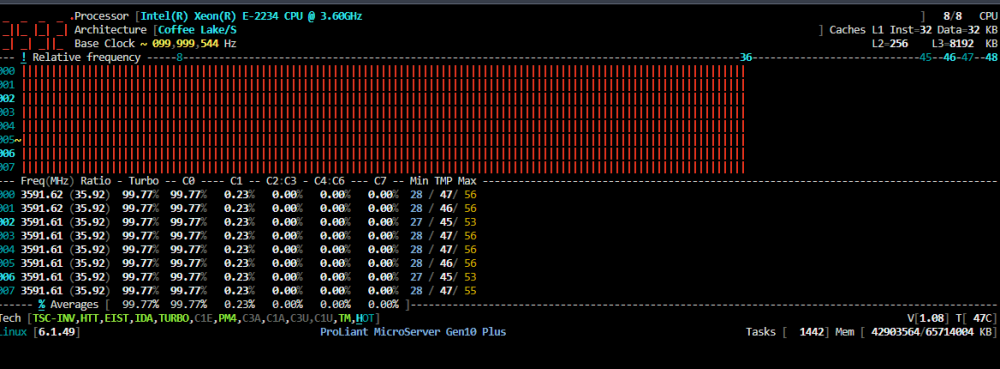The height and width of the screenshot is (369, 1000).
Task: Click the TSC-INV tech flag
Action: tap(53, 318)
